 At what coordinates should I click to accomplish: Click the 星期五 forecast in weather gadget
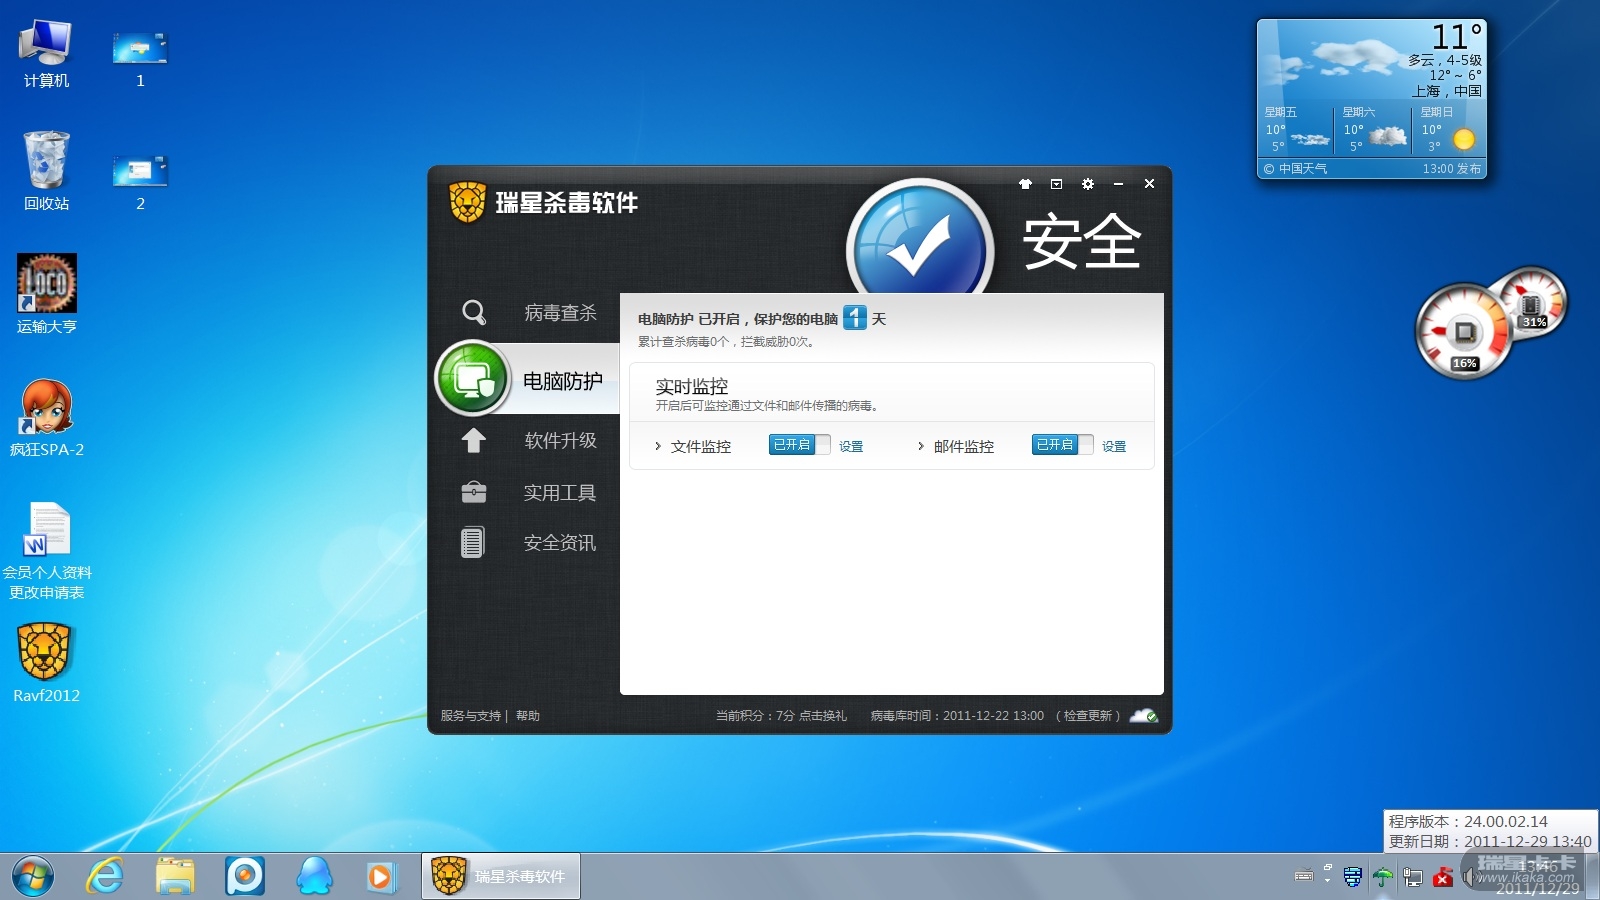tap(1296, 130)
